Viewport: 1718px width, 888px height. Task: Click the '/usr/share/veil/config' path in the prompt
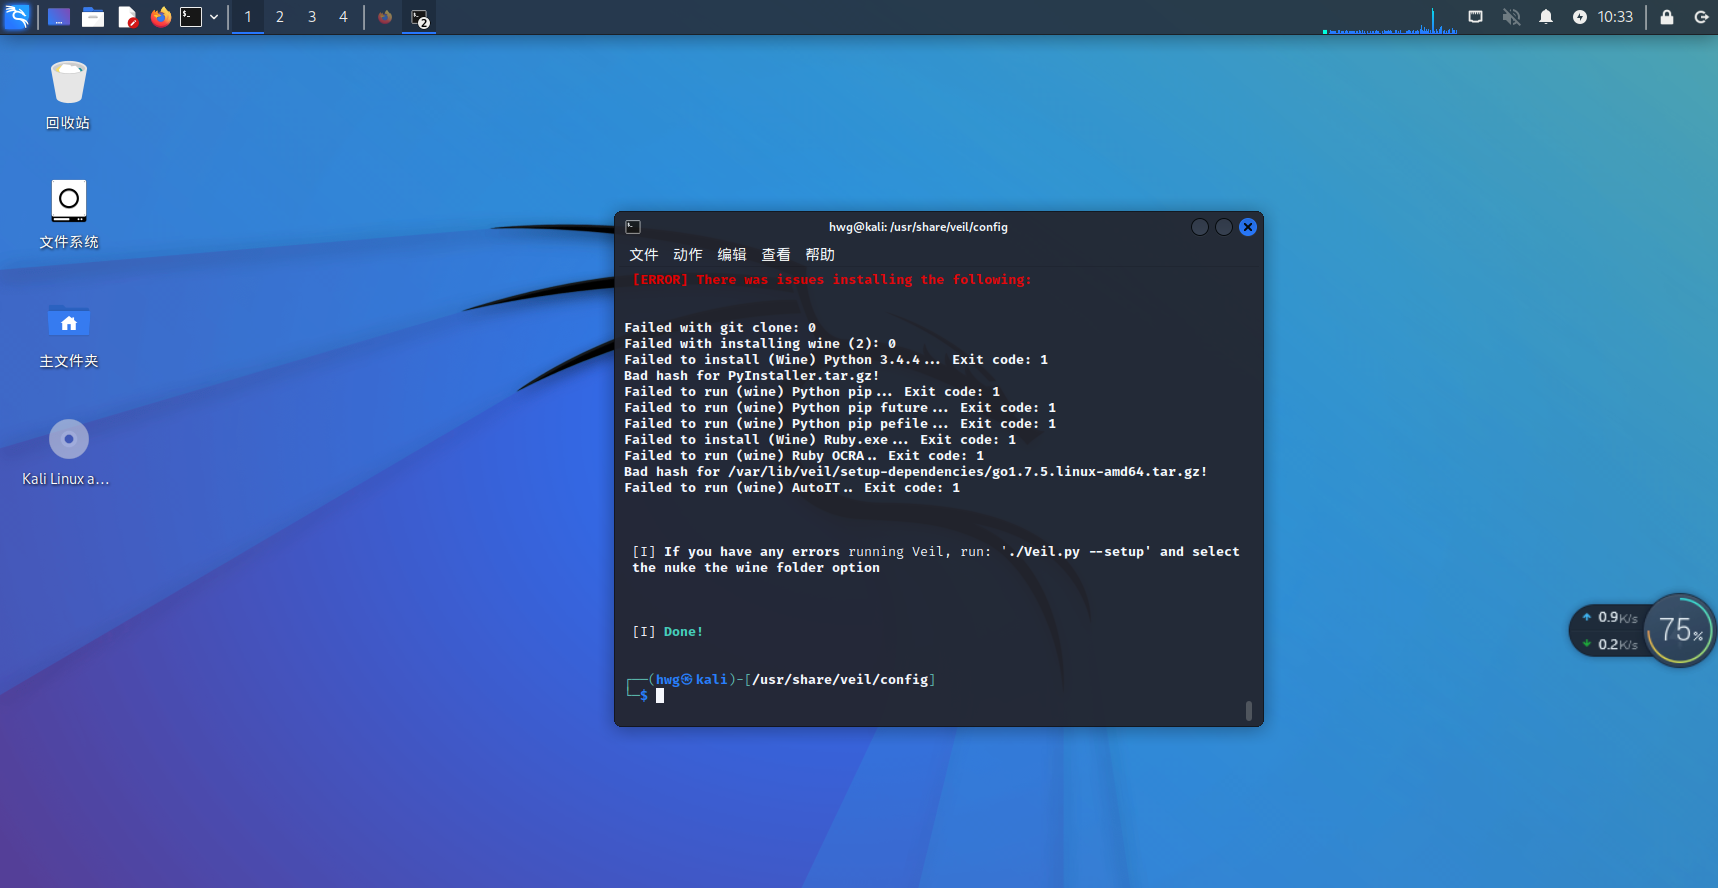(840, 680)
